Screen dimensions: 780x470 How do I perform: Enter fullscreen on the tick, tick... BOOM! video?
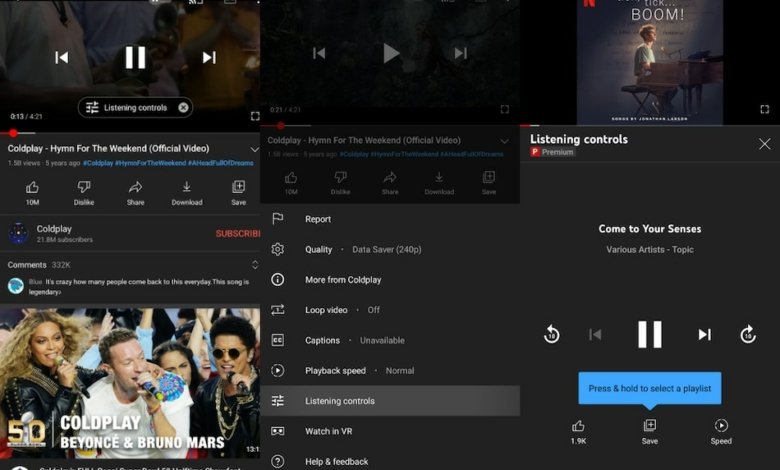pos(765,109)
